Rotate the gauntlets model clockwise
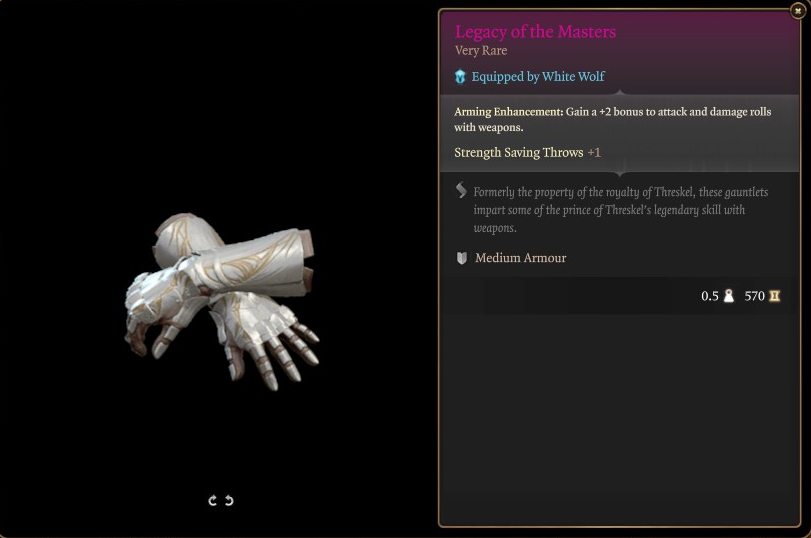 coord(212,500)
